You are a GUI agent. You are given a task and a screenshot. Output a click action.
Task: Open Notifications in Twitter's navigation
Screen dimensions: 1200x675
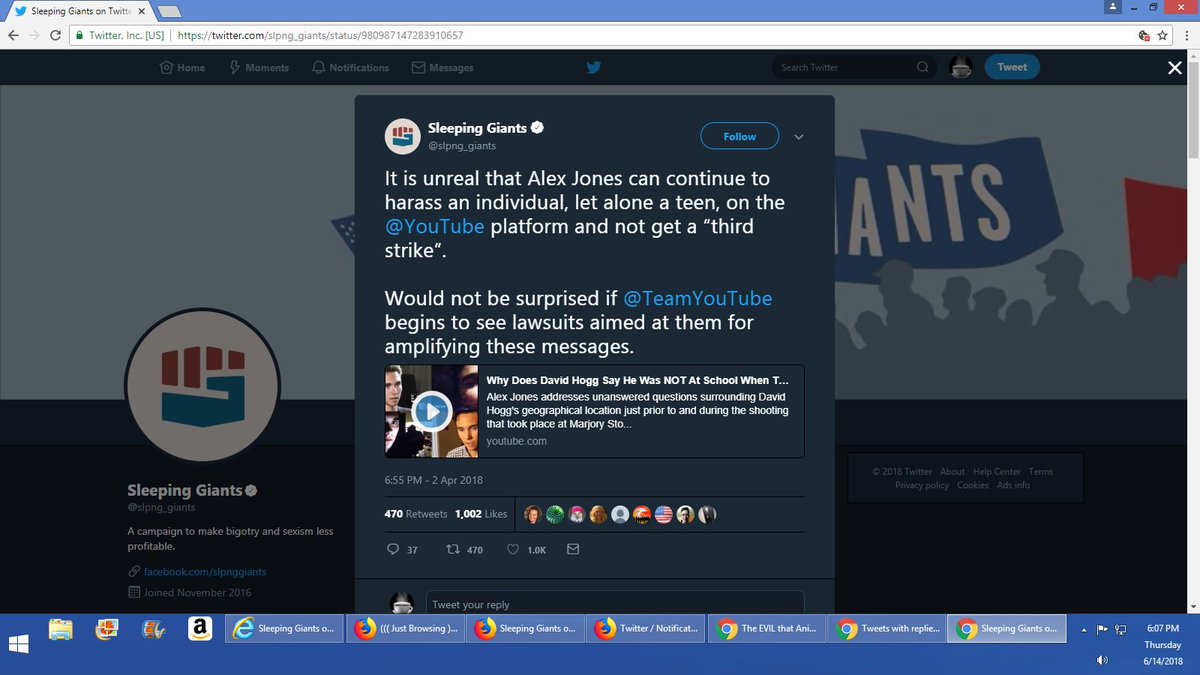click(350, 67)
